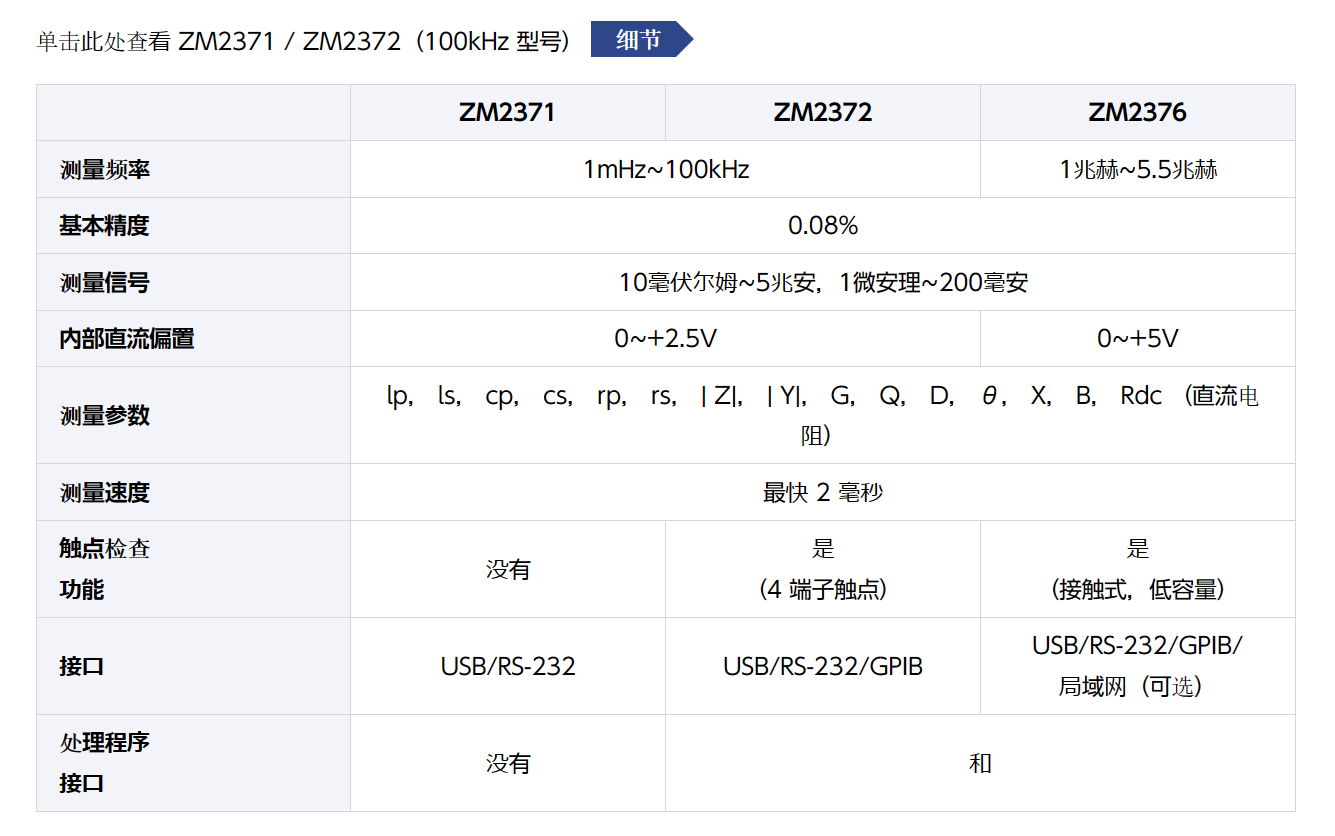Select the 4 端子触点 cell under ZM2372
The width and height of the screenshot is (1335, 836).
click(x=822, y=589)
